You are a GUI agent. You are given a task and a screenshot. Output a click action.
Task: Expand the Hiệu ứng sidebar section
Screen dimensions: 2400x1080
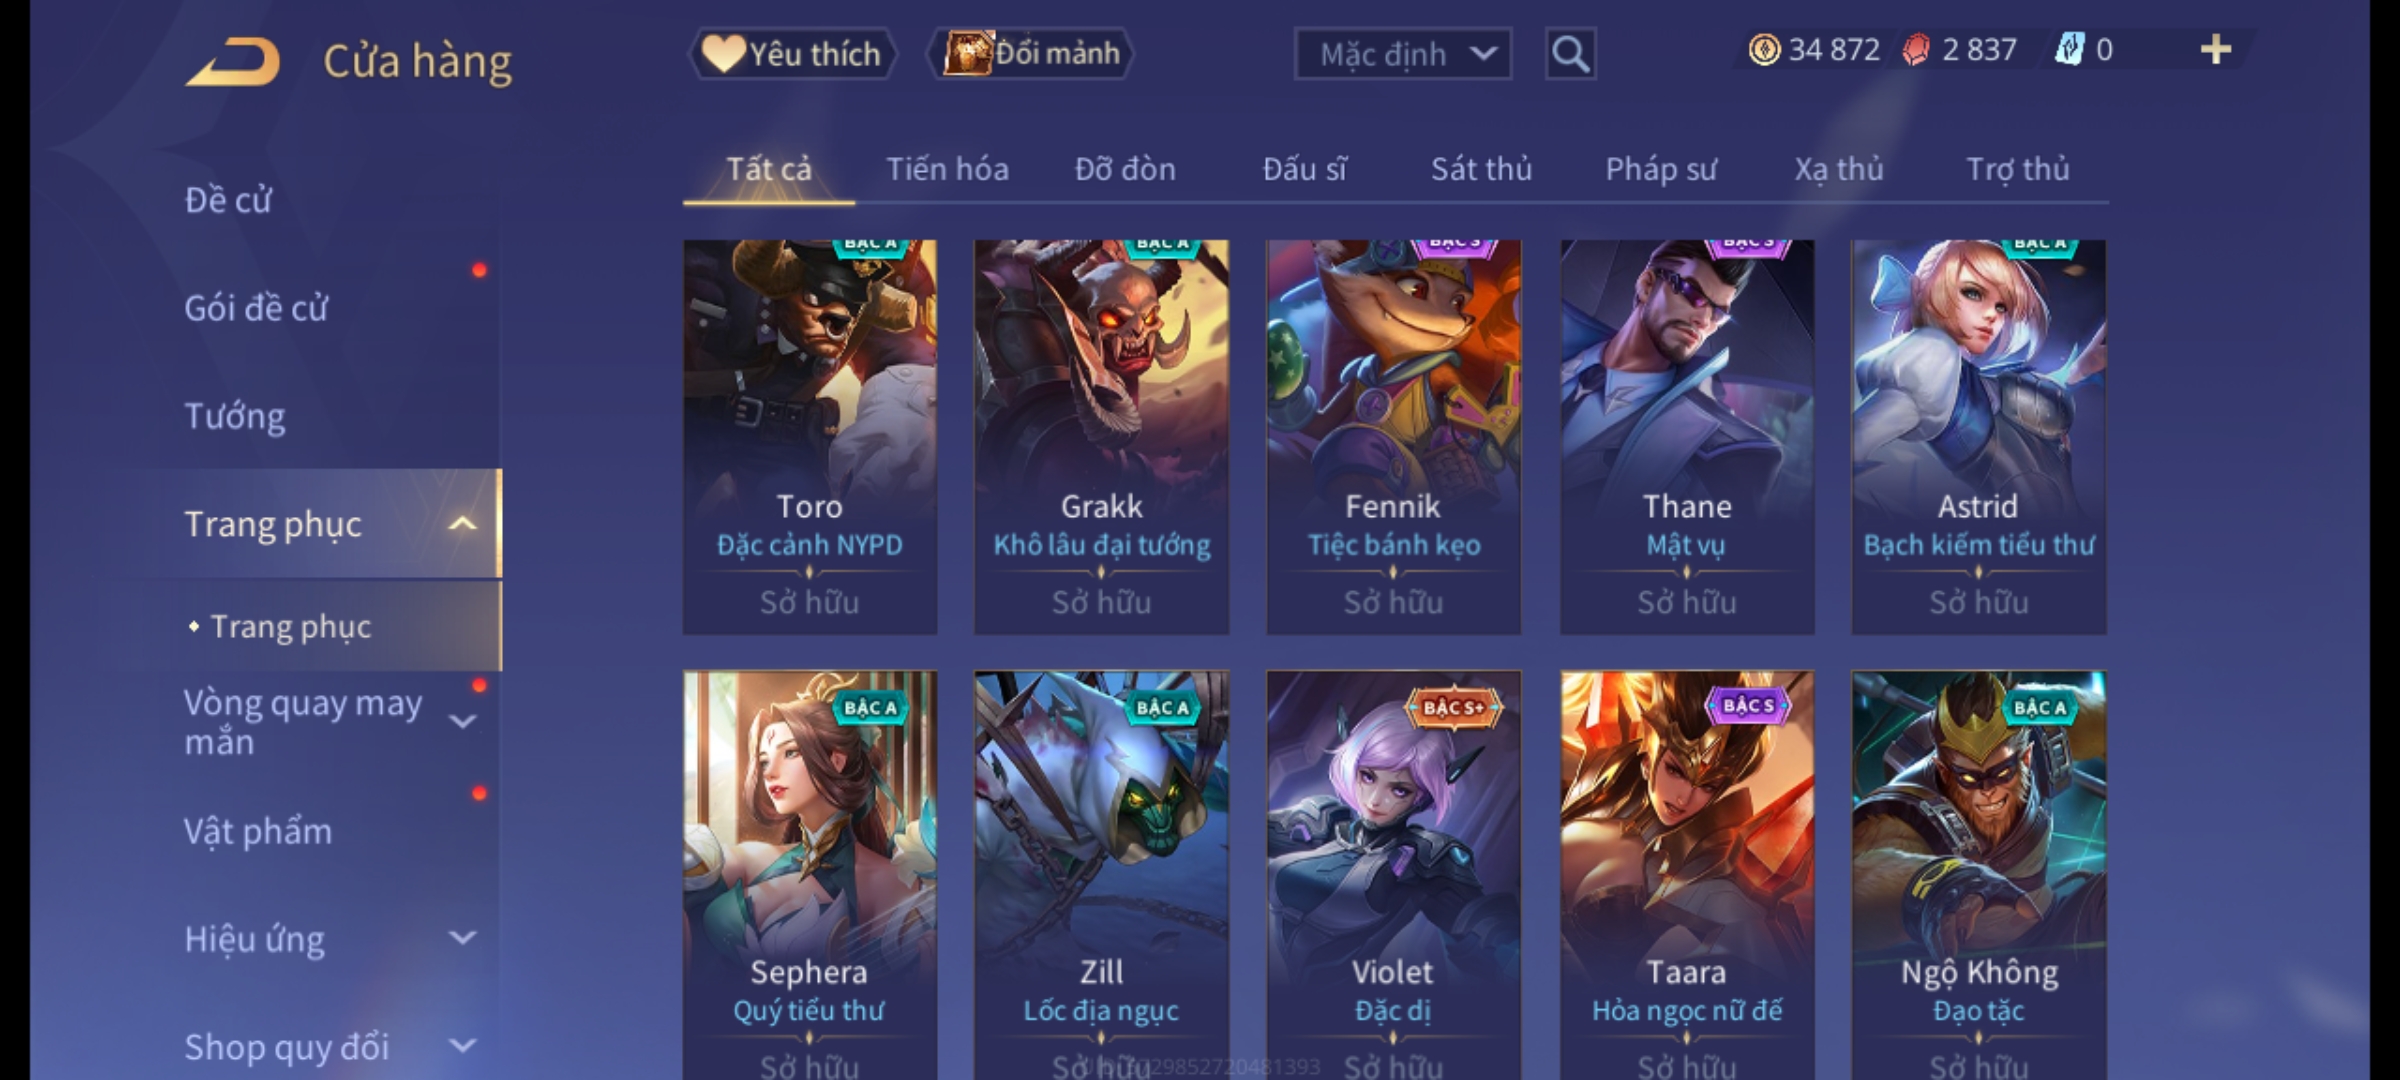pos(462,938)
